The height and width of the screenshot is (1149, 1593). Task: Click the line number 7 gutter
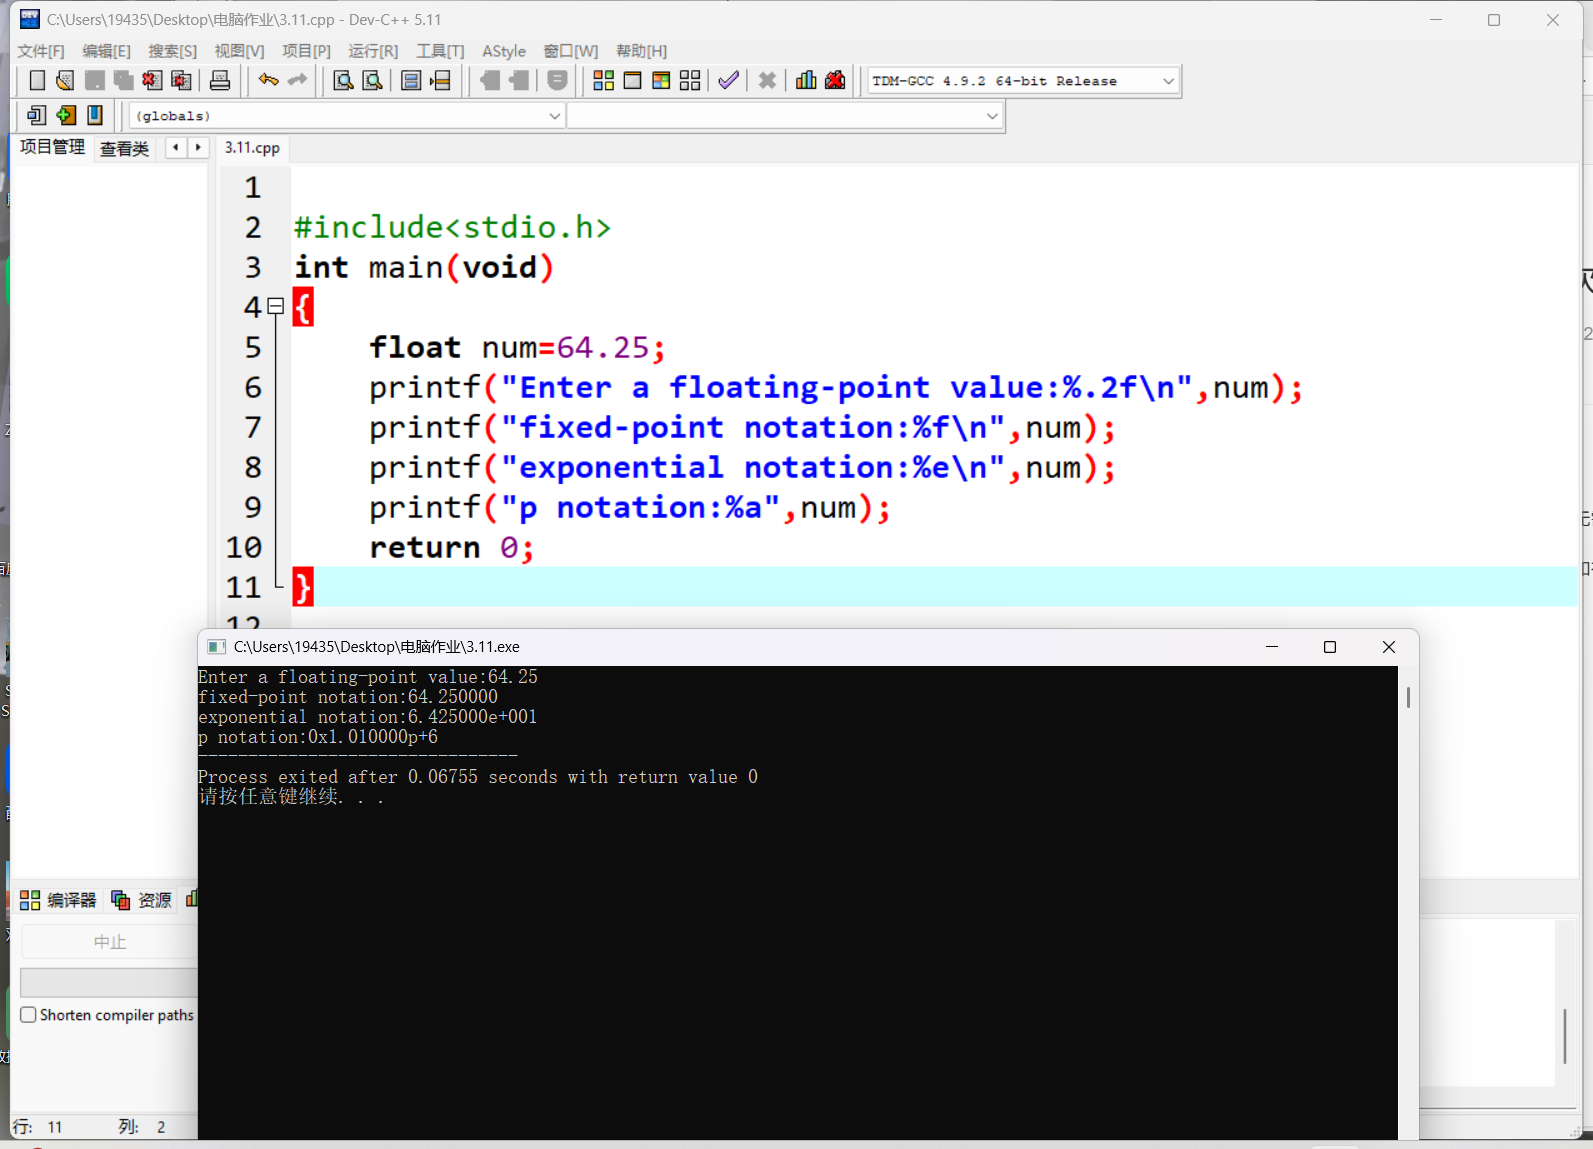(x=253, y=427)
